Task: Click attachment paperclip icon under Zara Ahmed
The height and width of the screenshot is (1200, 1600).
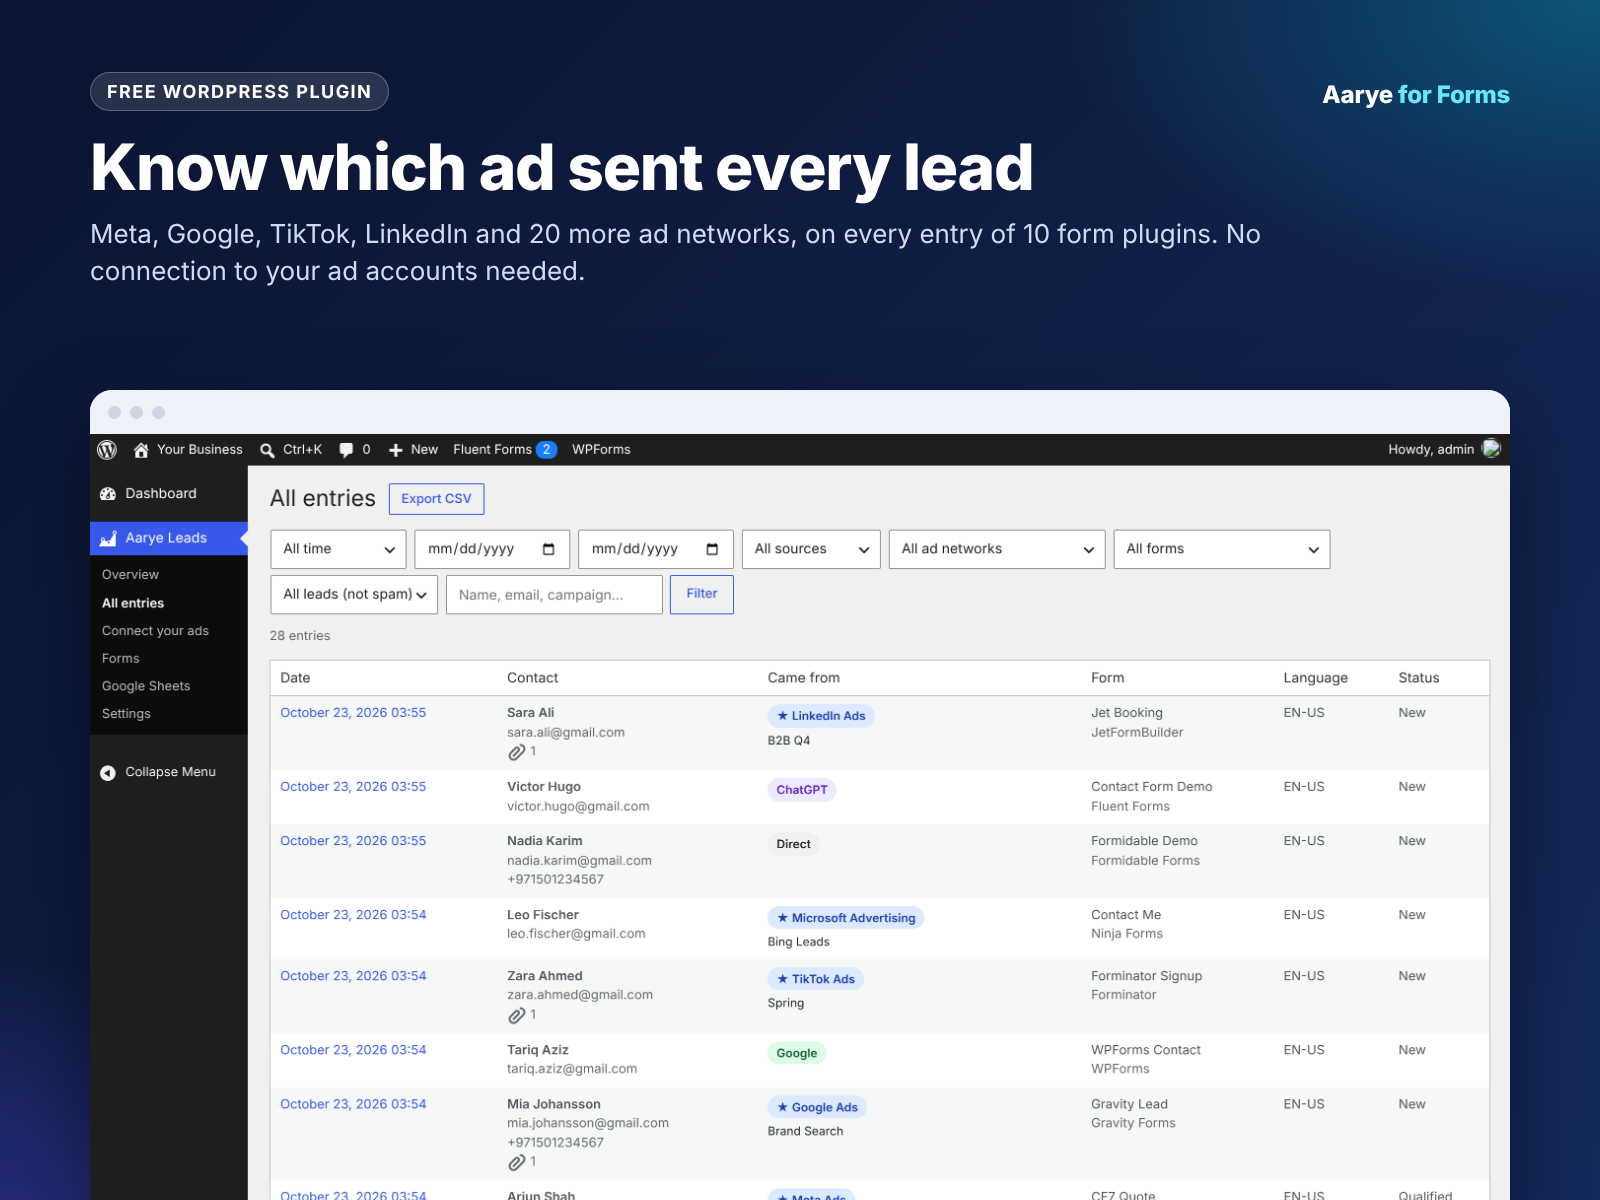Action: 516,1015
